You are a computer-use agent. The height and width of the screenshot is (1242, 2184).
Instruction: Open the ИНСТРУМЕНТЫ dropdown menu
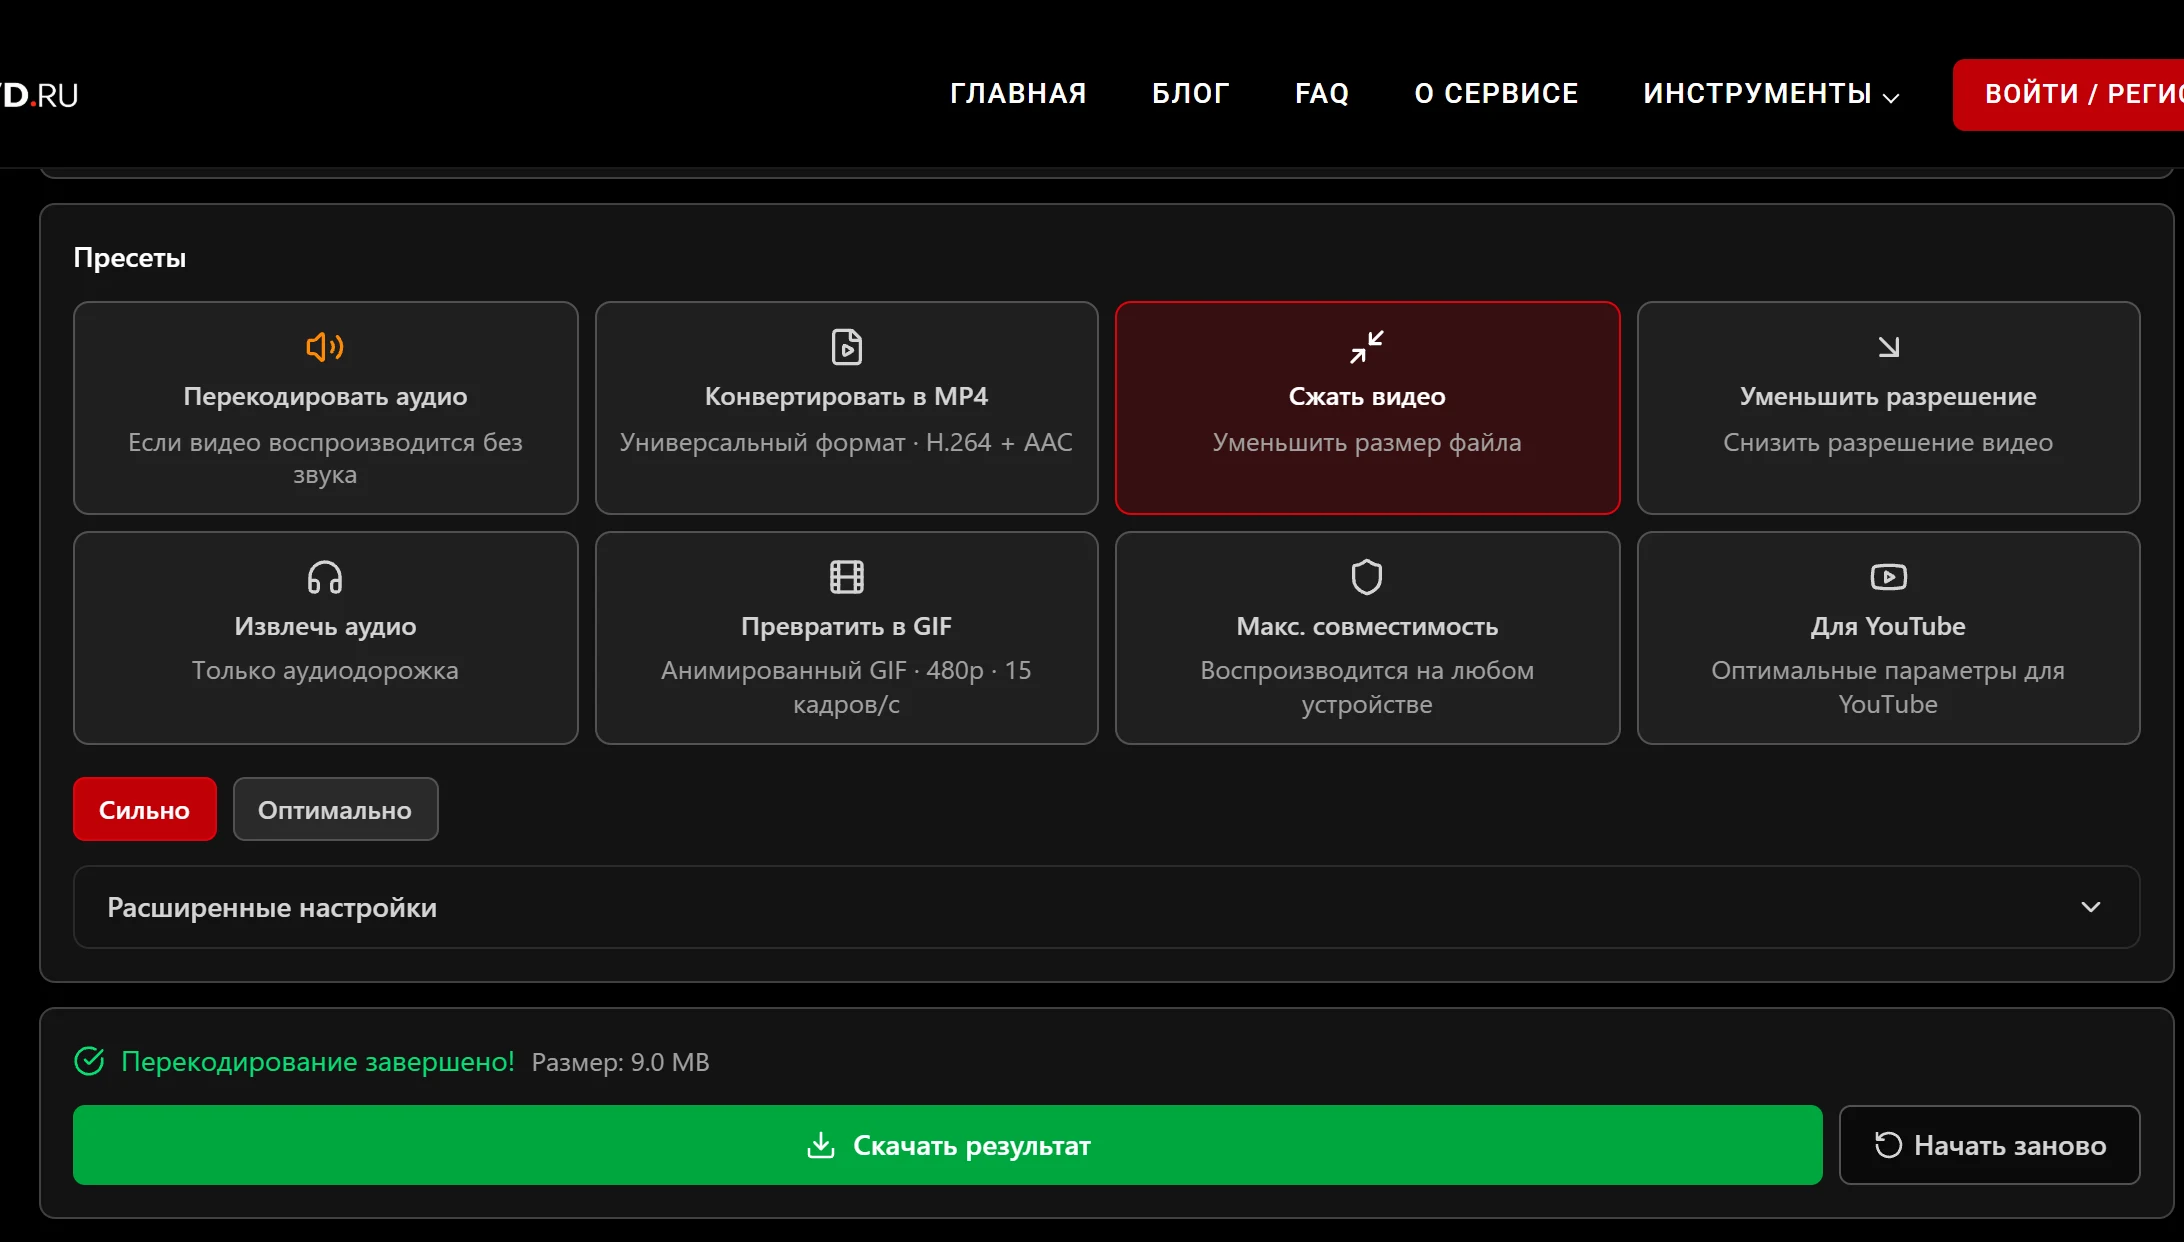(x=1770, y=94)
